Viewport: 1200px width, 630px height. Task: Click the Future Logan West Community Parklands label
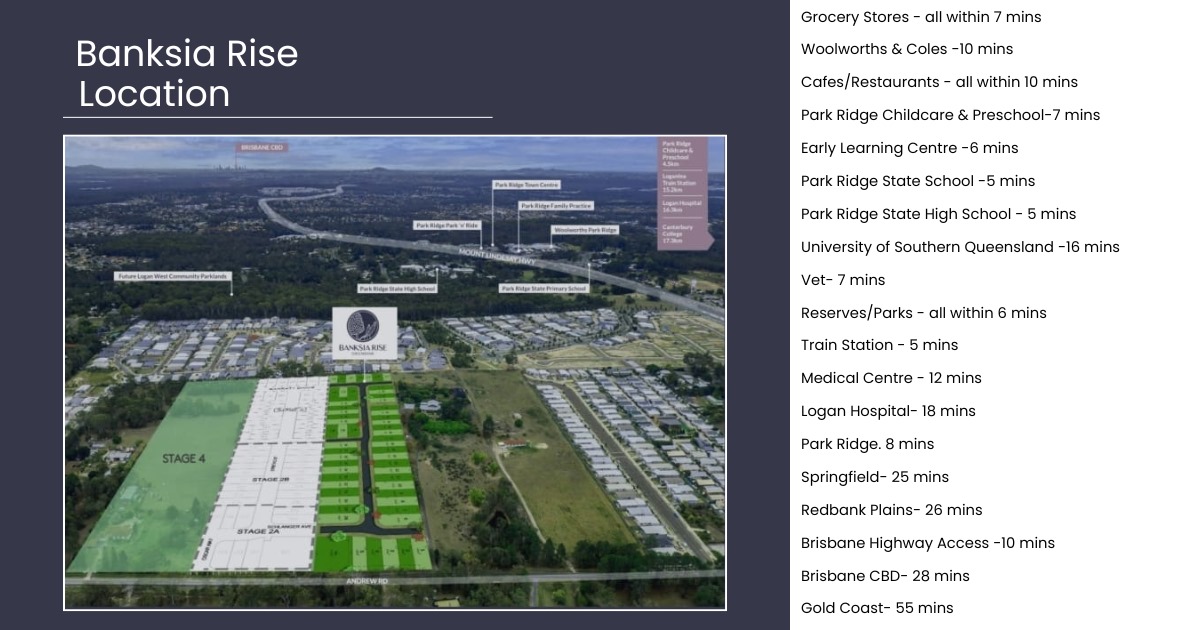(x=173, y=276)
